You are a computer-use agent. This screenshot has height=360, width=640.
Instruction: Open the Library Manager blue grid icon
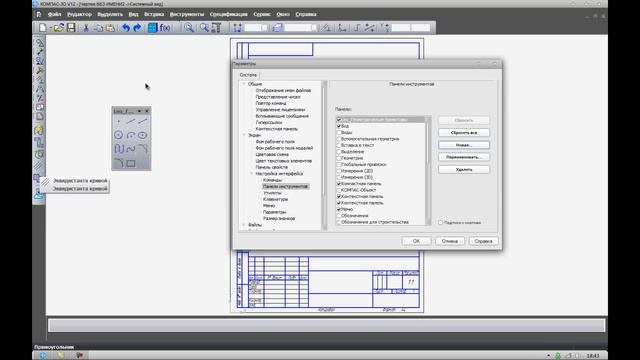tap(152, 28)
